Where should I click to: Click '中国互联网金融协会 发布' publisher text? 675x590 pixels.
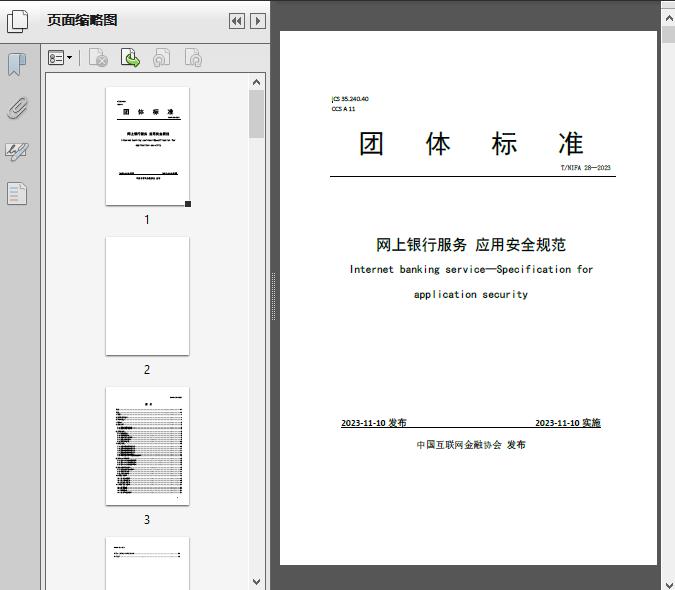pos(471,445)
